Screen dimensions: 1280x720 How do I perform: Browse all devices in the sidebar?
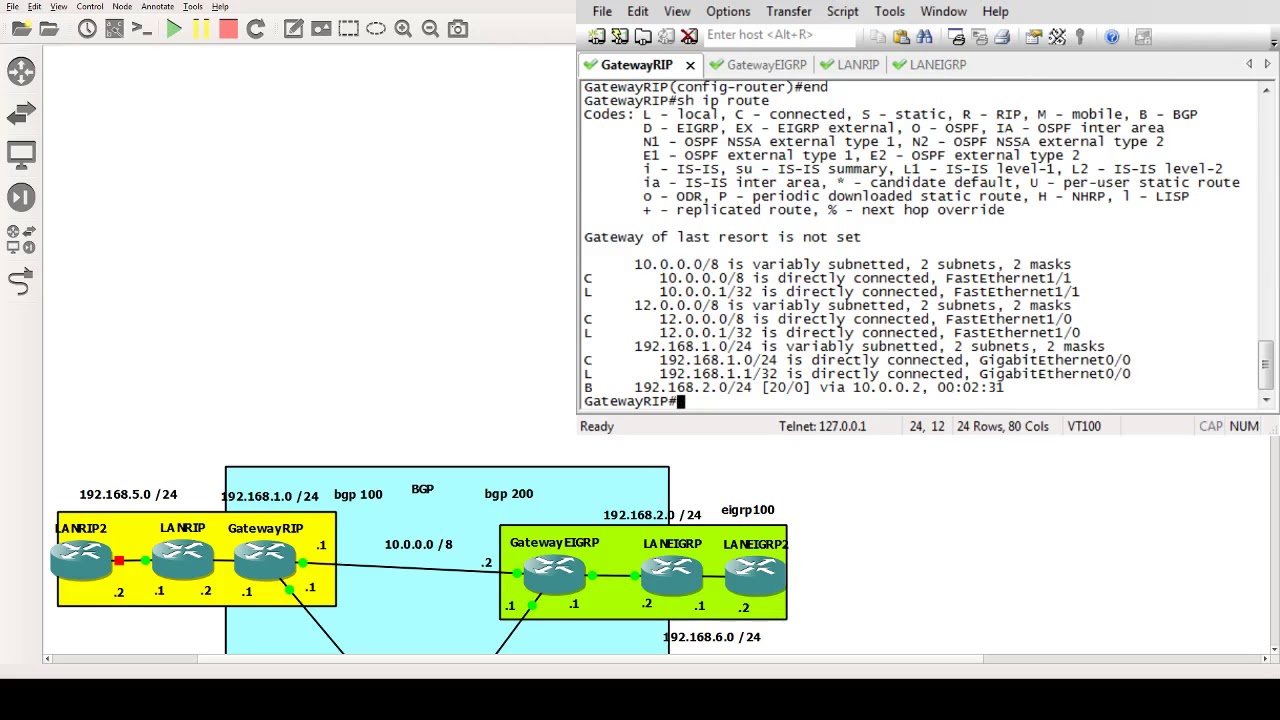coord(21,240)
